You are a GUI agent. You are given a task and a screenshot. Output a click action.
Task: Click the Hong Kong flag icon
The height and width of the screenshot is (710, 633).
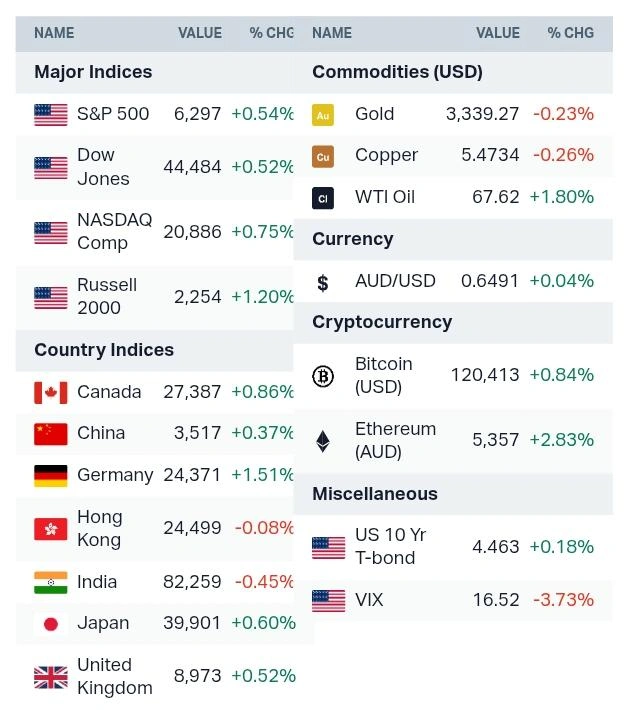point(51,529)
